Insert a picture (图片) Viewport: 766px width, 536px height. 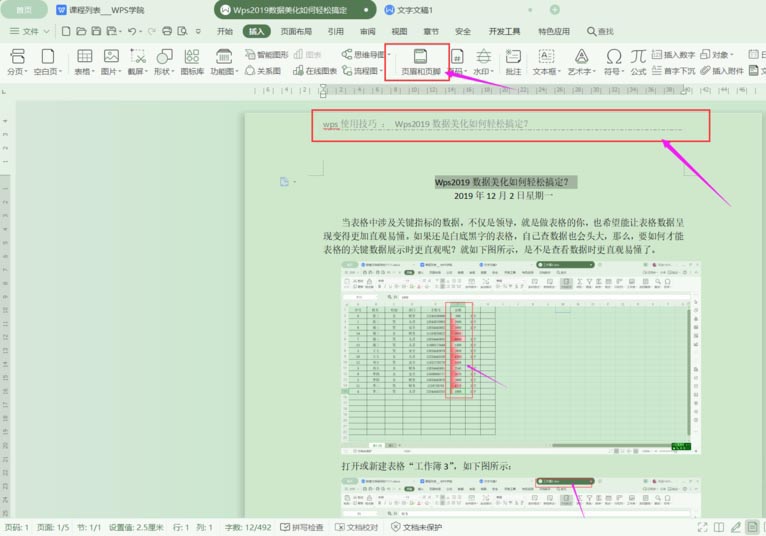(111, 62)
